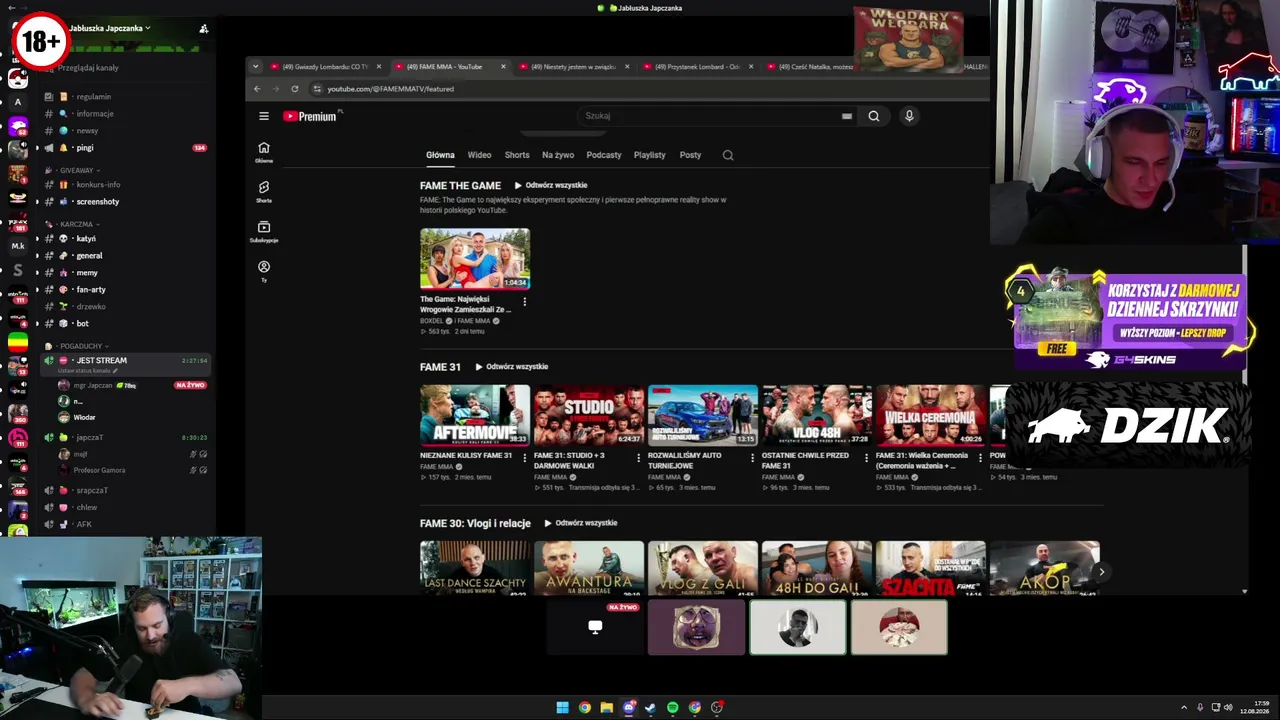Play all FAME 30: Vlogi i relacje
Screen dimensions: 1280x720
pyautogui.click(x=581, y=523)
